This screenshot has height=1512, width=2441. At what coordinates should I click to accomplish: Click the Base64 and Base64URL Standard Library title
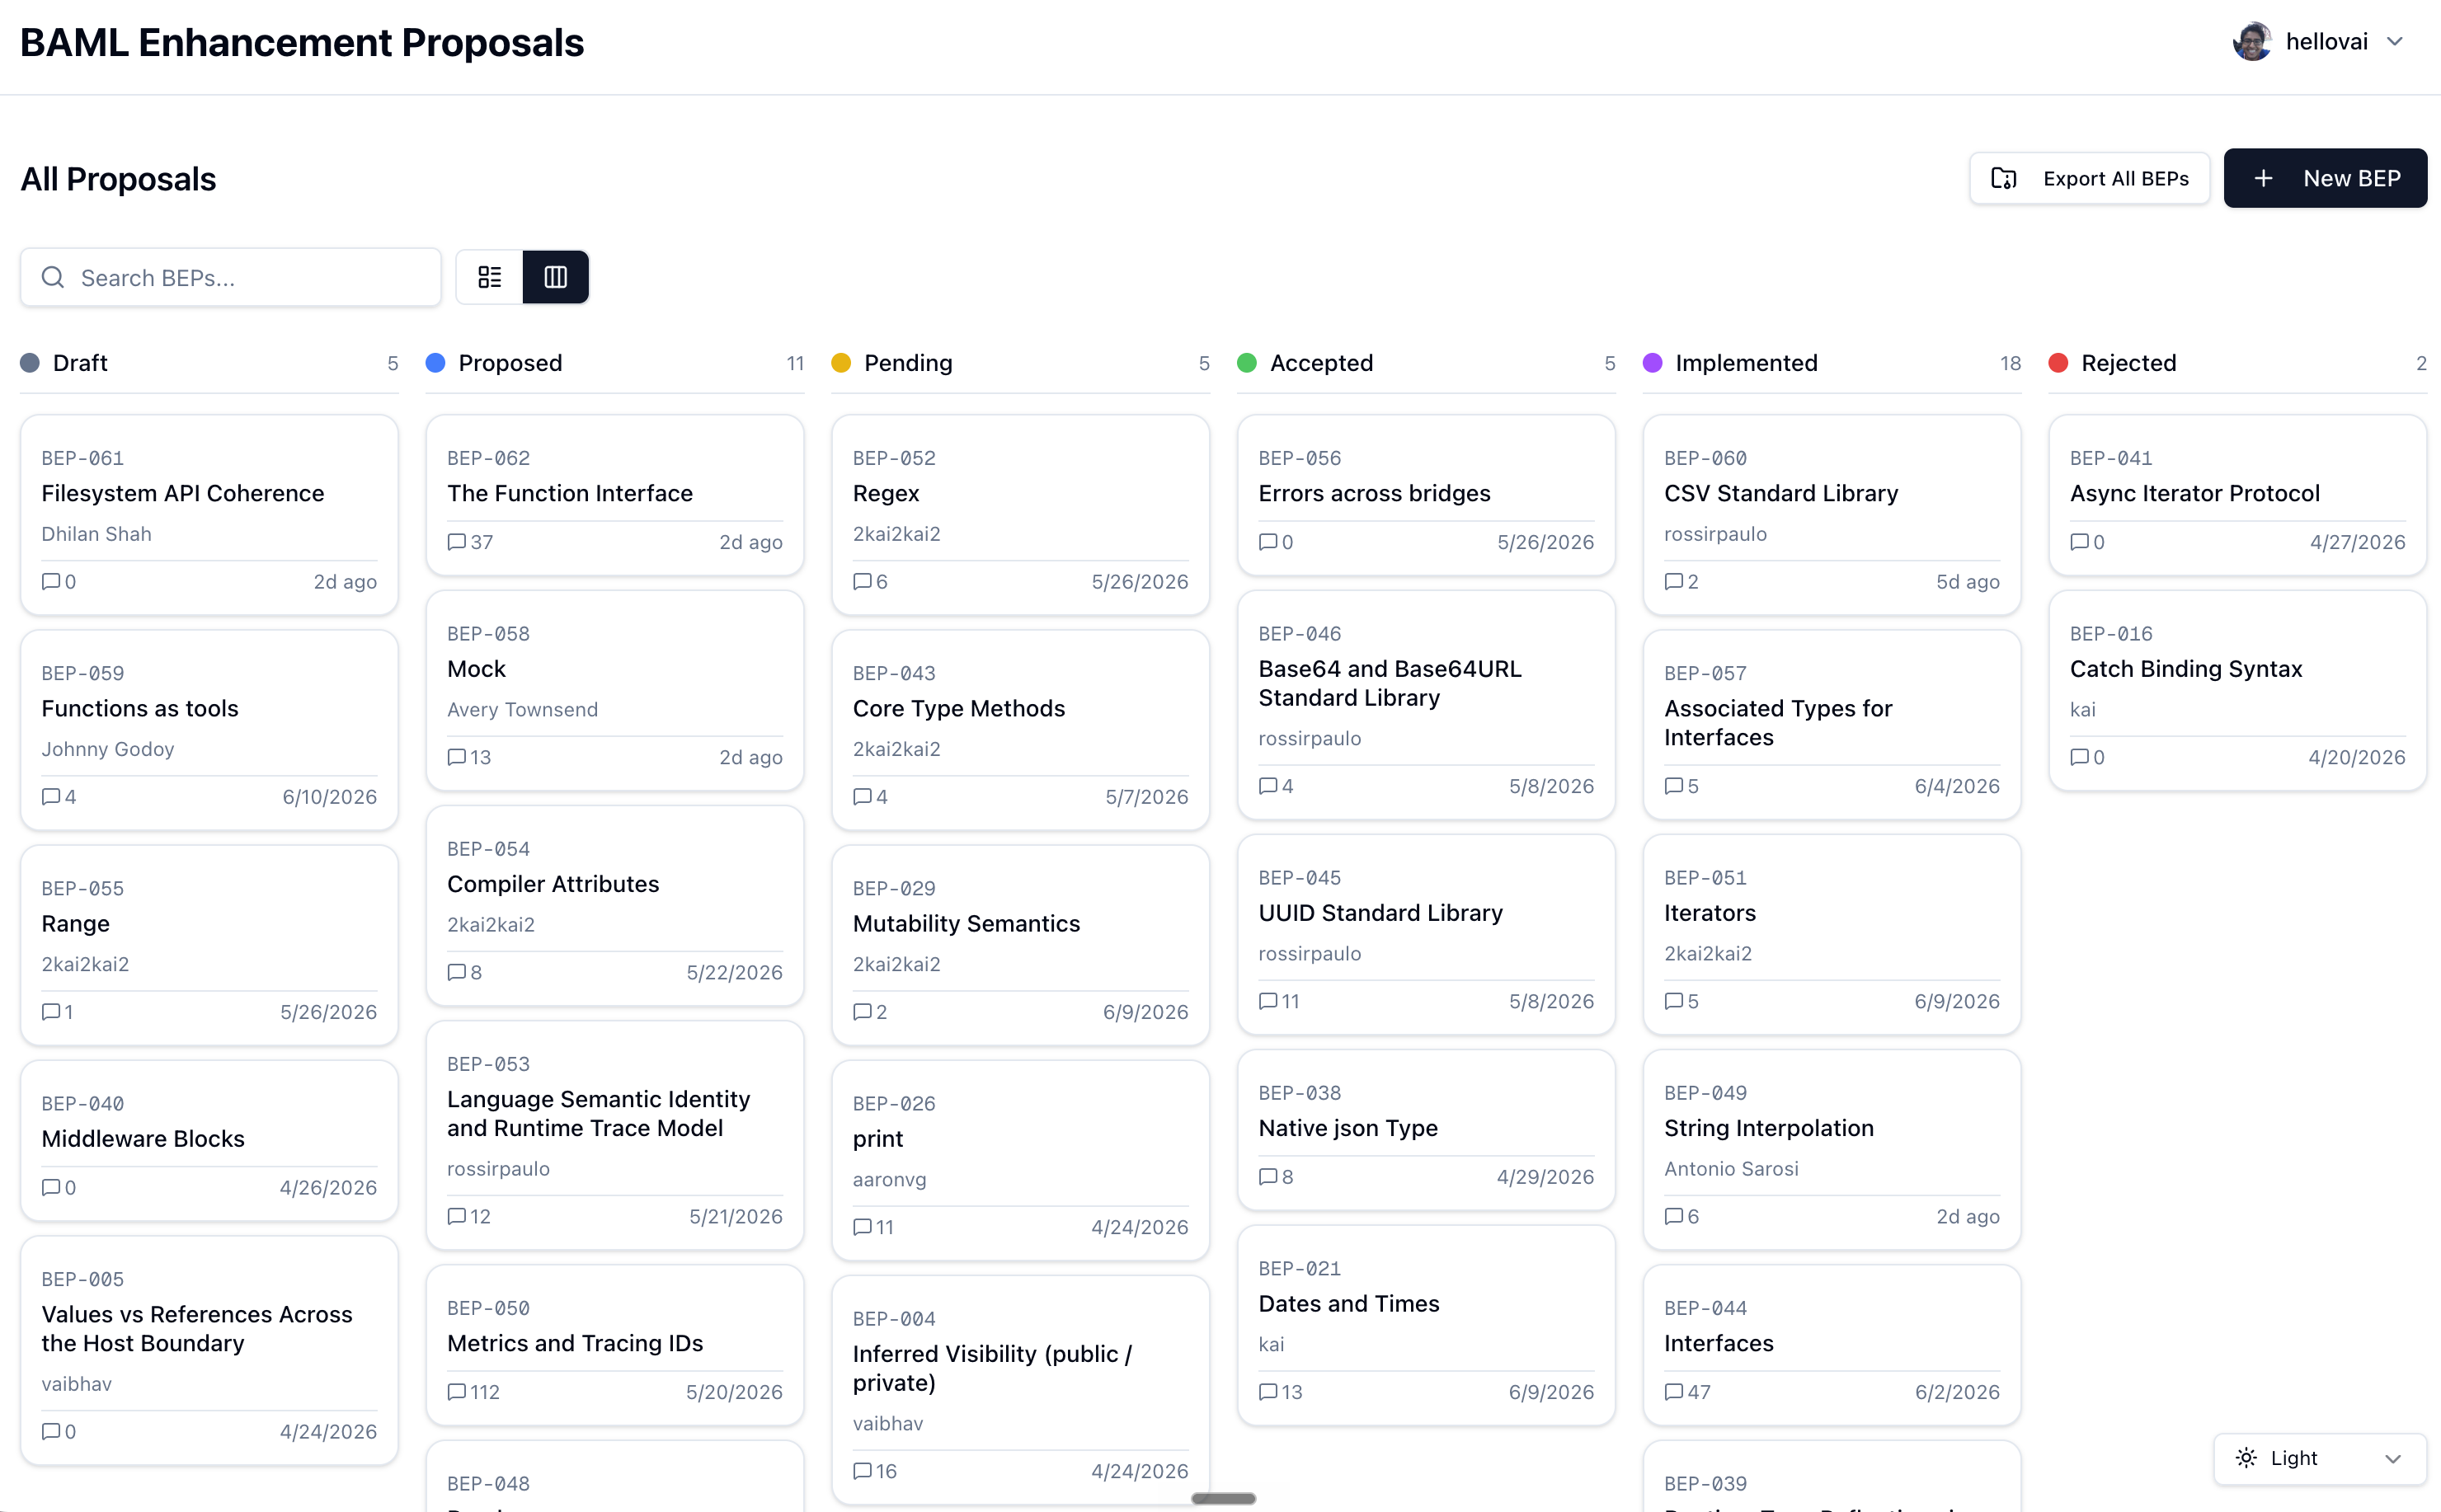point(1390,683)
